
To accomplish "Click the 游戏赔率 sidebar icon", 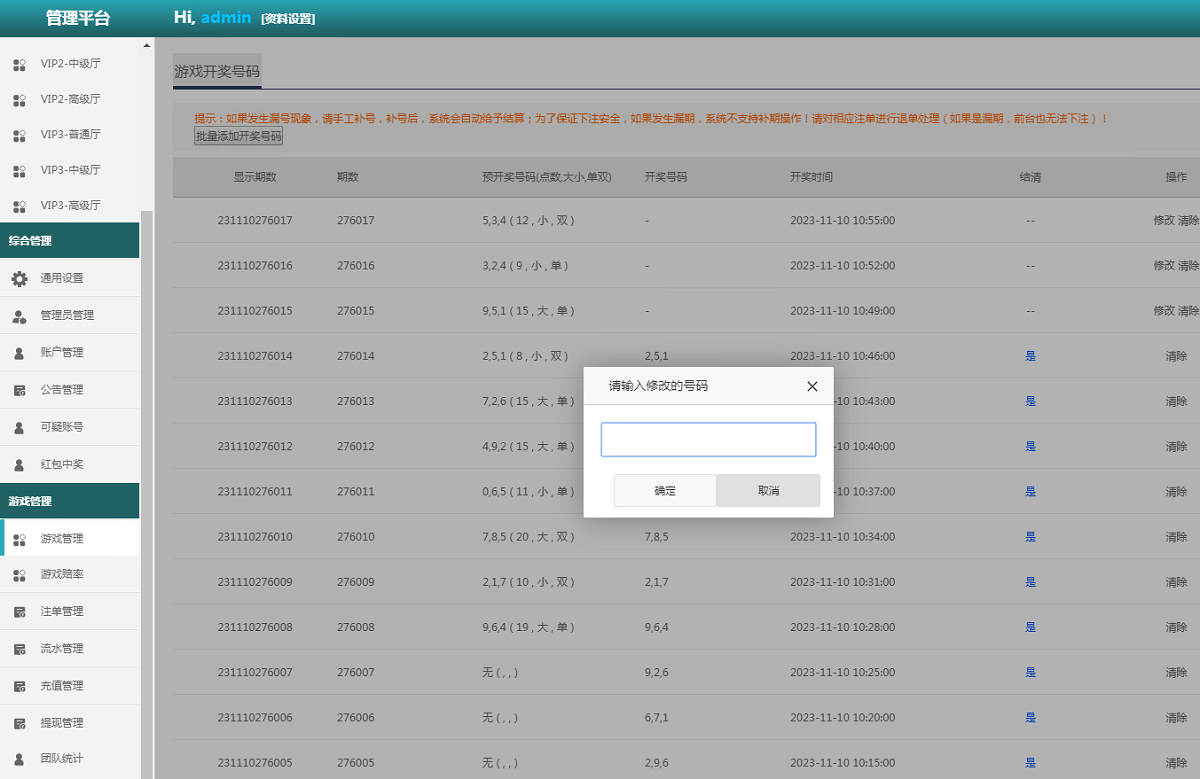I will tap(19, 575).
